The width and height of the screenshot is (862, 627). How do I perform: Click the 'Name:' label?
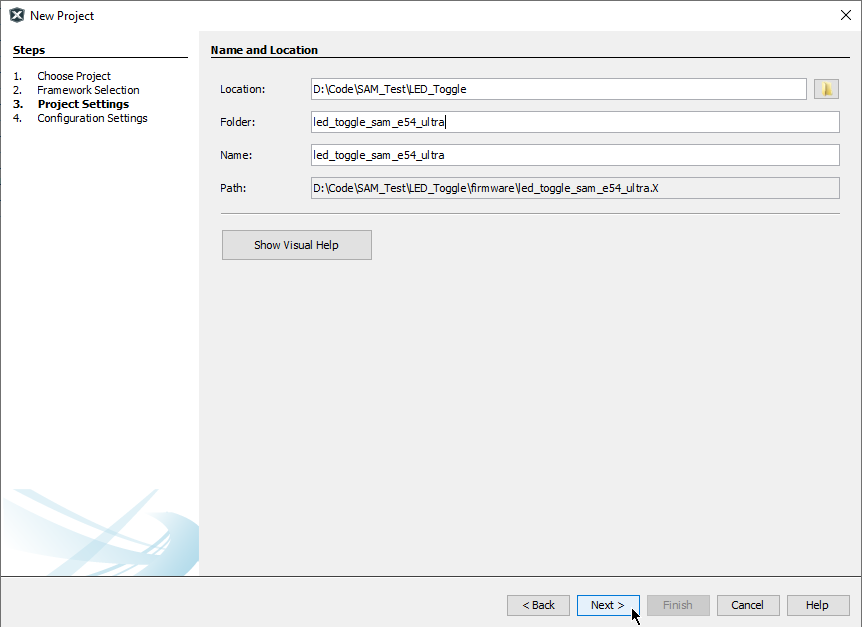pyautogui.click(x=236, y=155)
